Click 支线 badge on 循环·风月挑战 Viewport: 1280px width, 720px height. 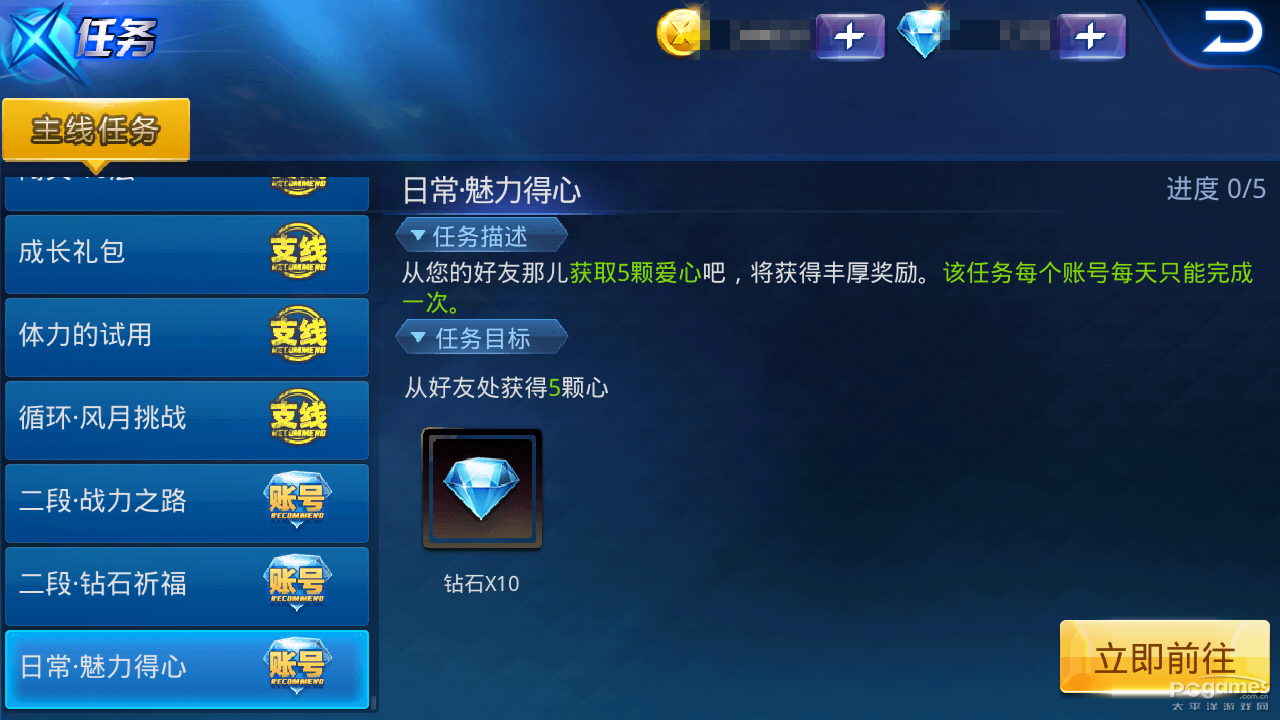(x=298, y=418)
